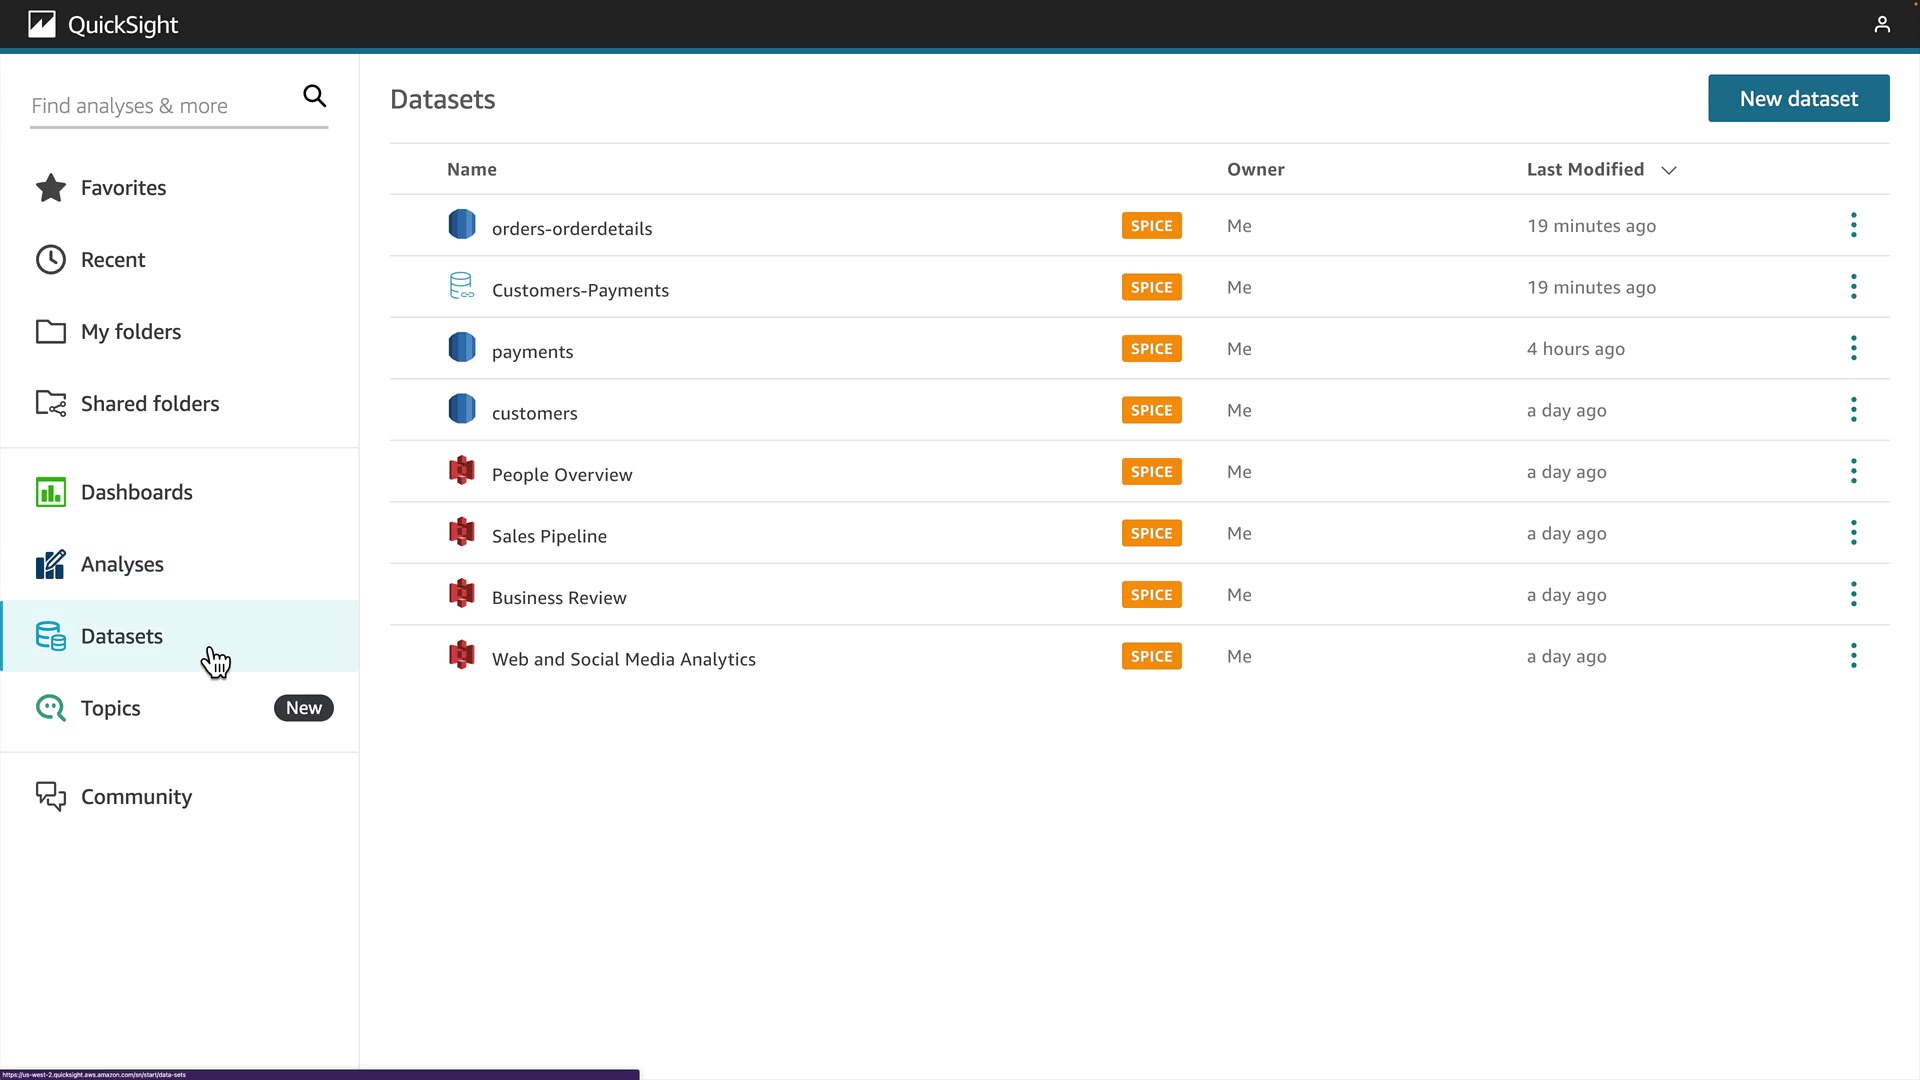Go to Analyses in sidebar
The width and height of the screenshot is (1920, 1080).
click(x=122, y=564)
